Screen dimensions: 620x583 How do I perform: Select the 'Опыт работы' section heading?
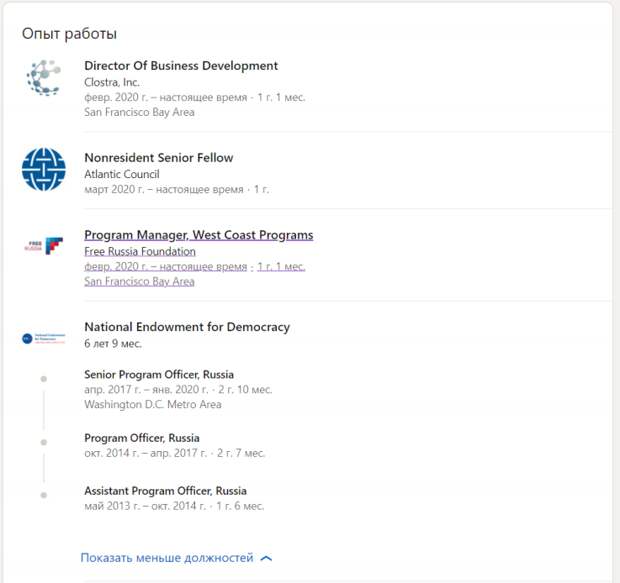(x=69, y=34)
